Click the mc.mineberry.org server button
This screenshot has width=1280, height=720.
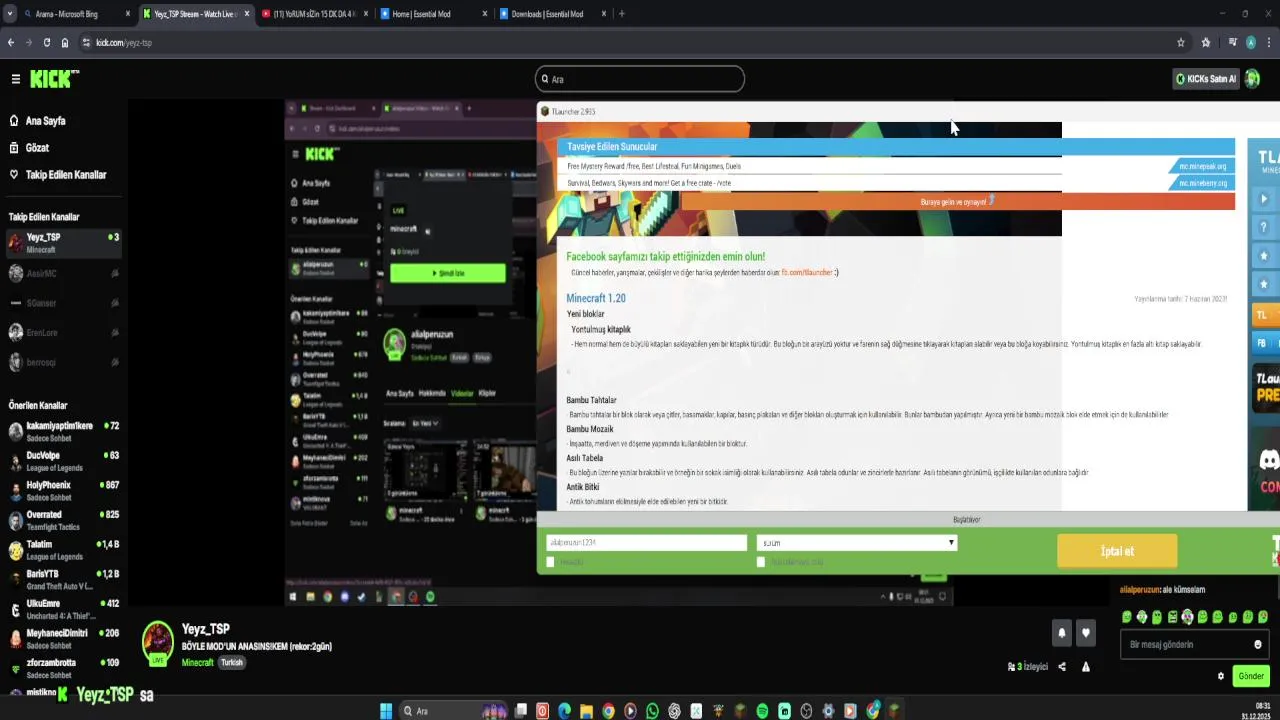coord(1202,183)
